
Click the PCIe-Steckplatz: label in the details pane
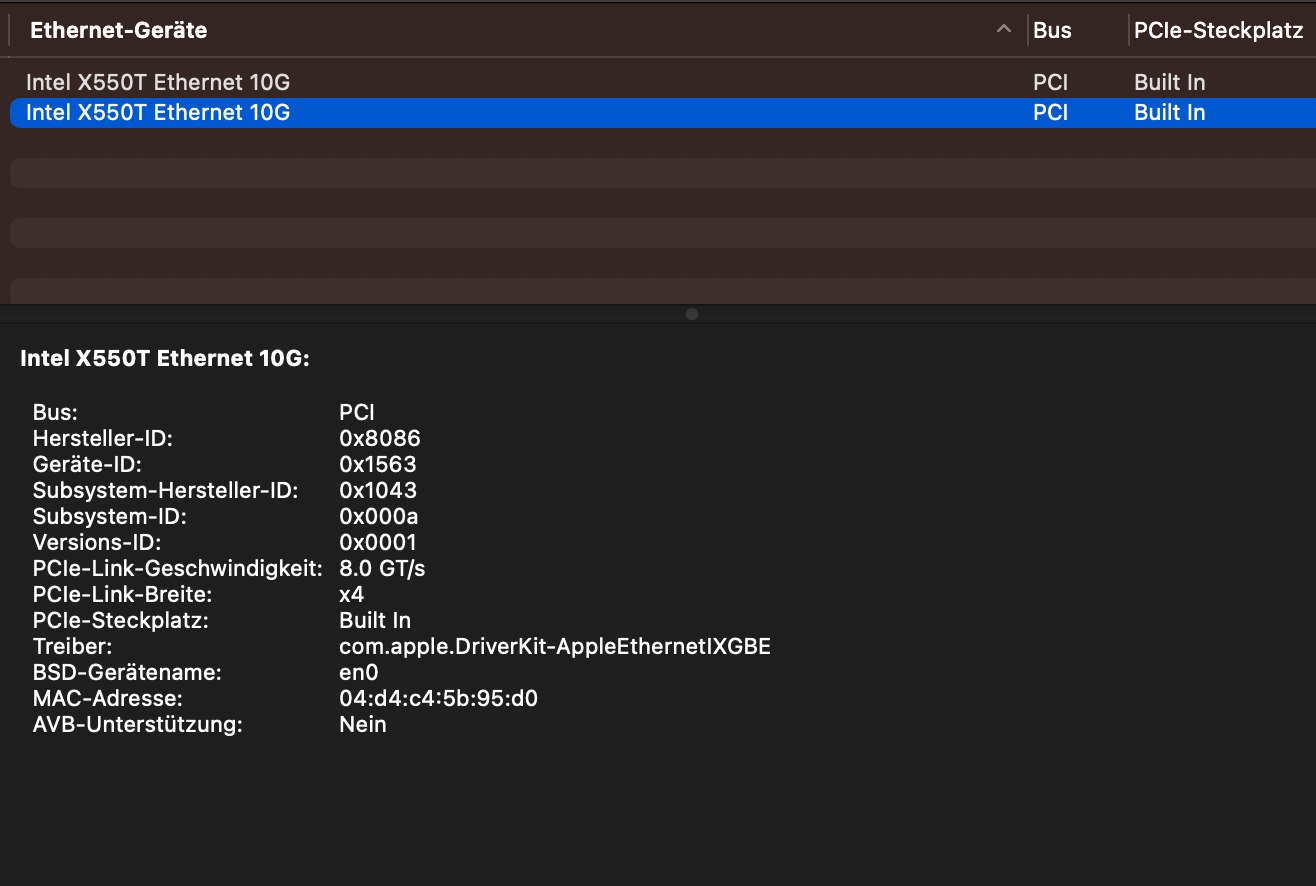[121, 620]
